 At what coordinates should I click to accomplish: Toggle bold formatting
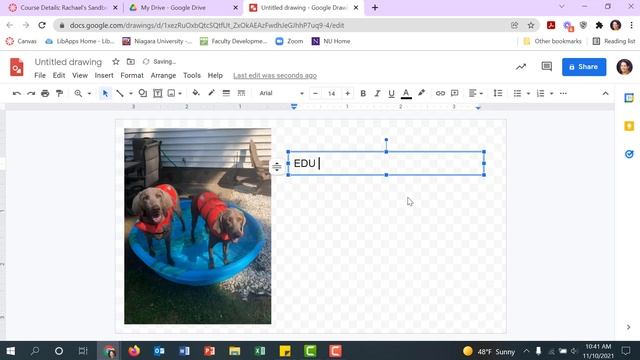[363, 93]
